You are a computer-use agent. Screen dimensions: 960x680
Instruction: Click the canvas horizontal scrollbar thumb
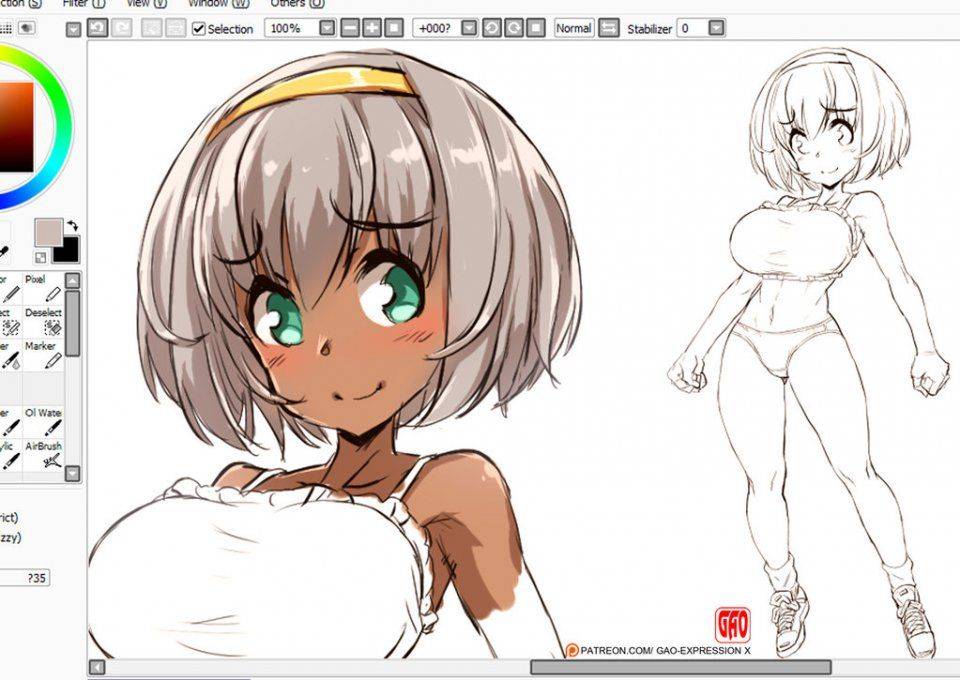681,667
